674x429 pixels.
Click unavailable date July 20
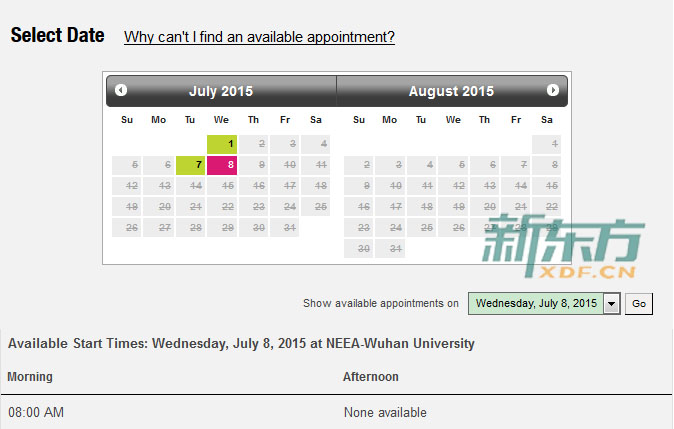(159, 207)
